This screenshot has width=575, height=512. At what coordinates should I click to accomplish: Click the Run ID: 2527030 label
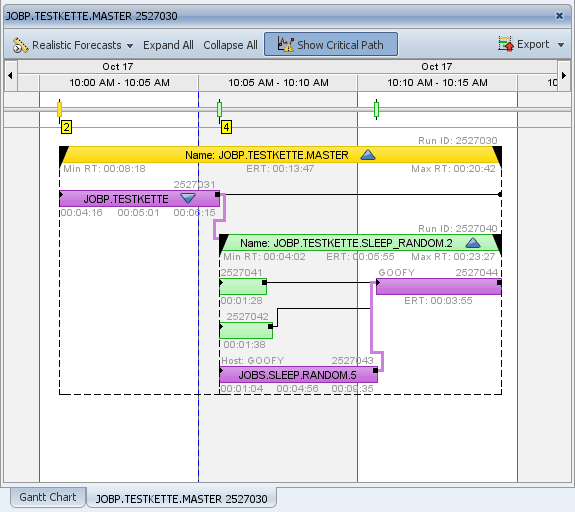[458, 140]
